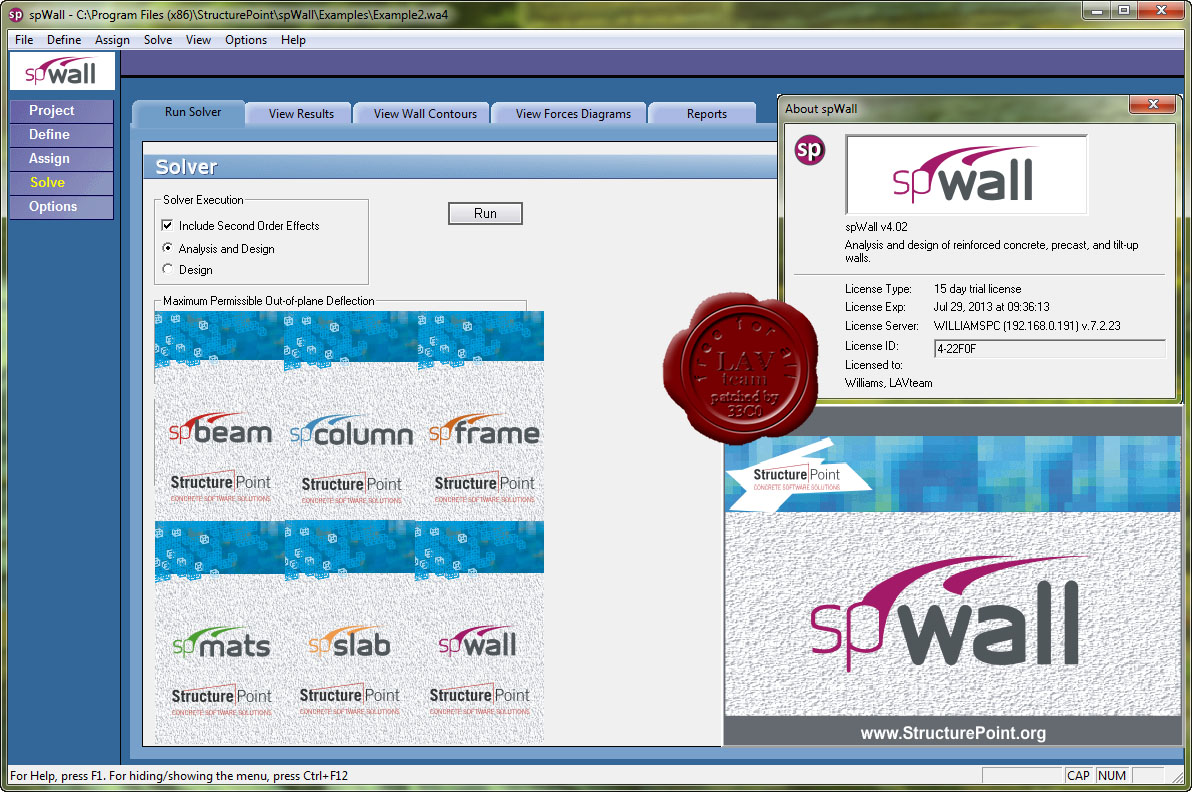Screen dimensions: 1192x792
Task: Click the License ID field
Action: click(x=1049, y=349)
